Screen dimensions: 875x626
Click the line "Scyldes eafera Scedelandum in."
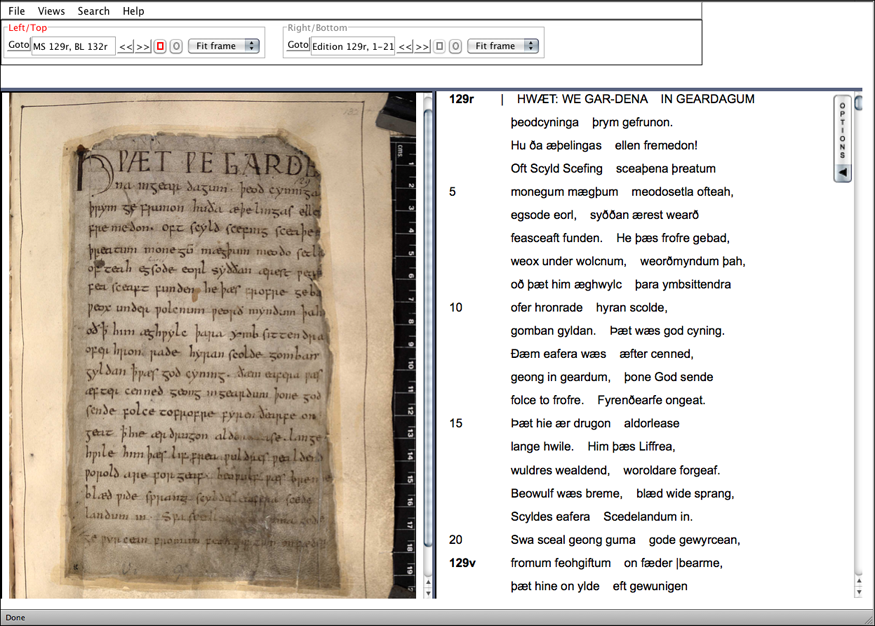tap(602, 517)
